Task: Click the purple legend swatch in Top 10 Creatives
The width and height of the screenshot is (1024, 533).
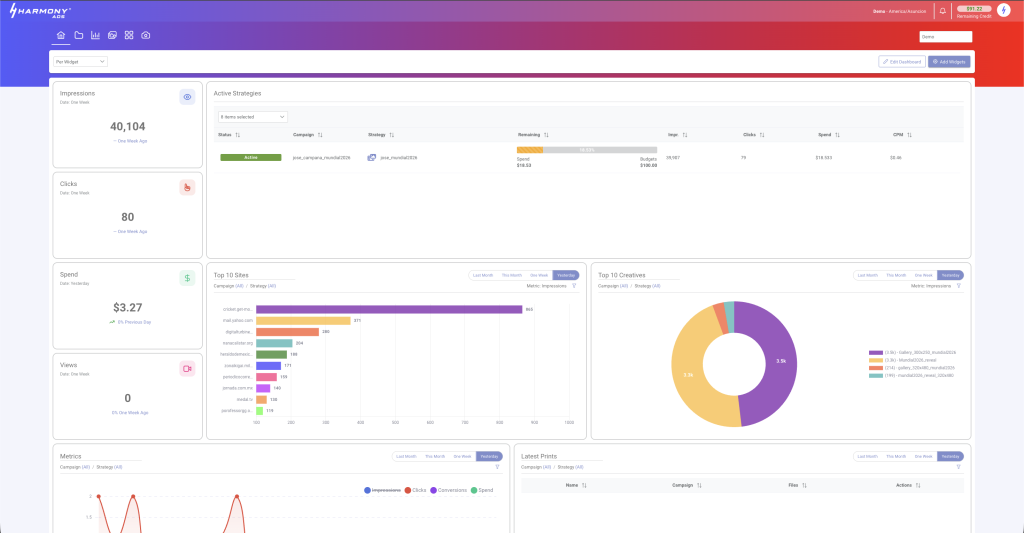Action: [875, 352]
